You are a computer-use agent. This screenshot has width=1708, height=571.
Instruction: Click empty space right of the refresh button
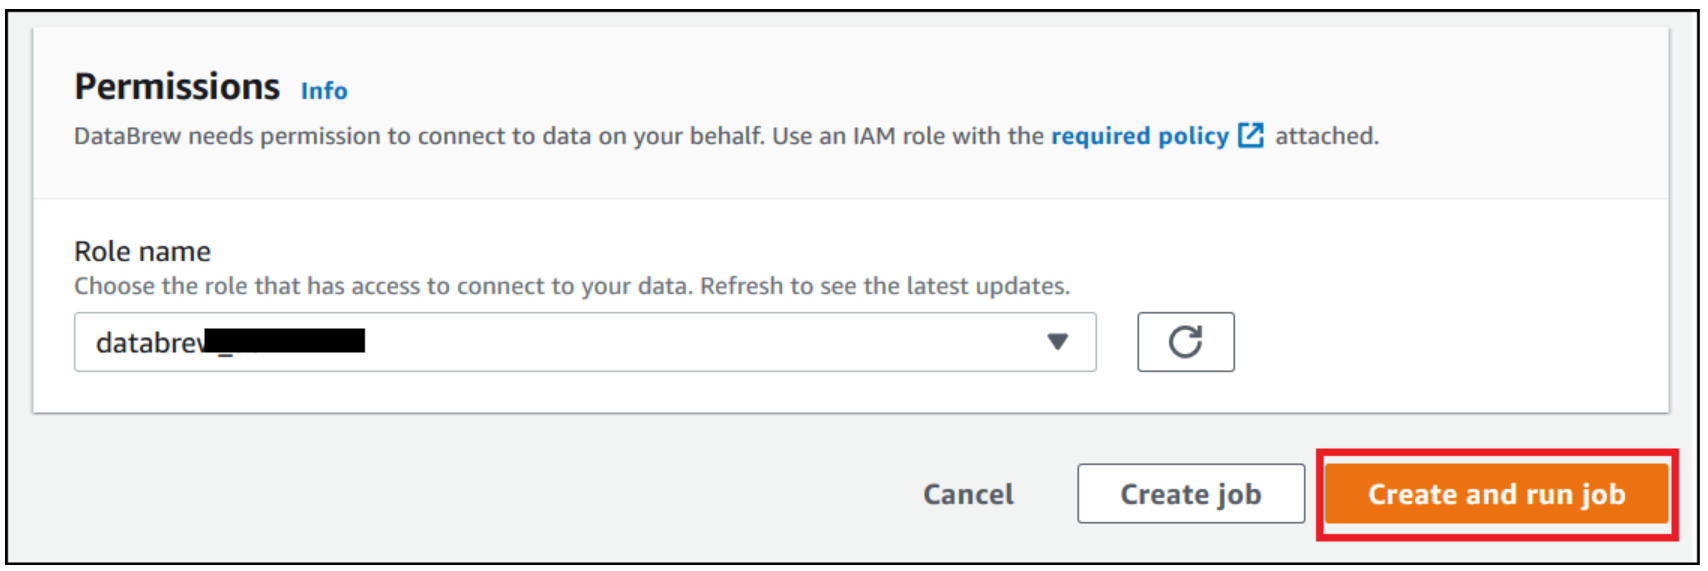(1450, 342)
